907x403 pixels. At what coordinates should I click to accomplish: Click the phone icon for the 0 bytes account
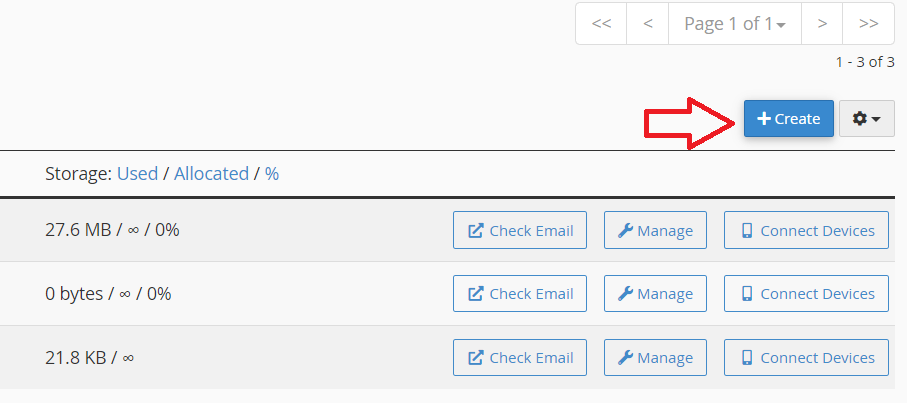[746, 294]
